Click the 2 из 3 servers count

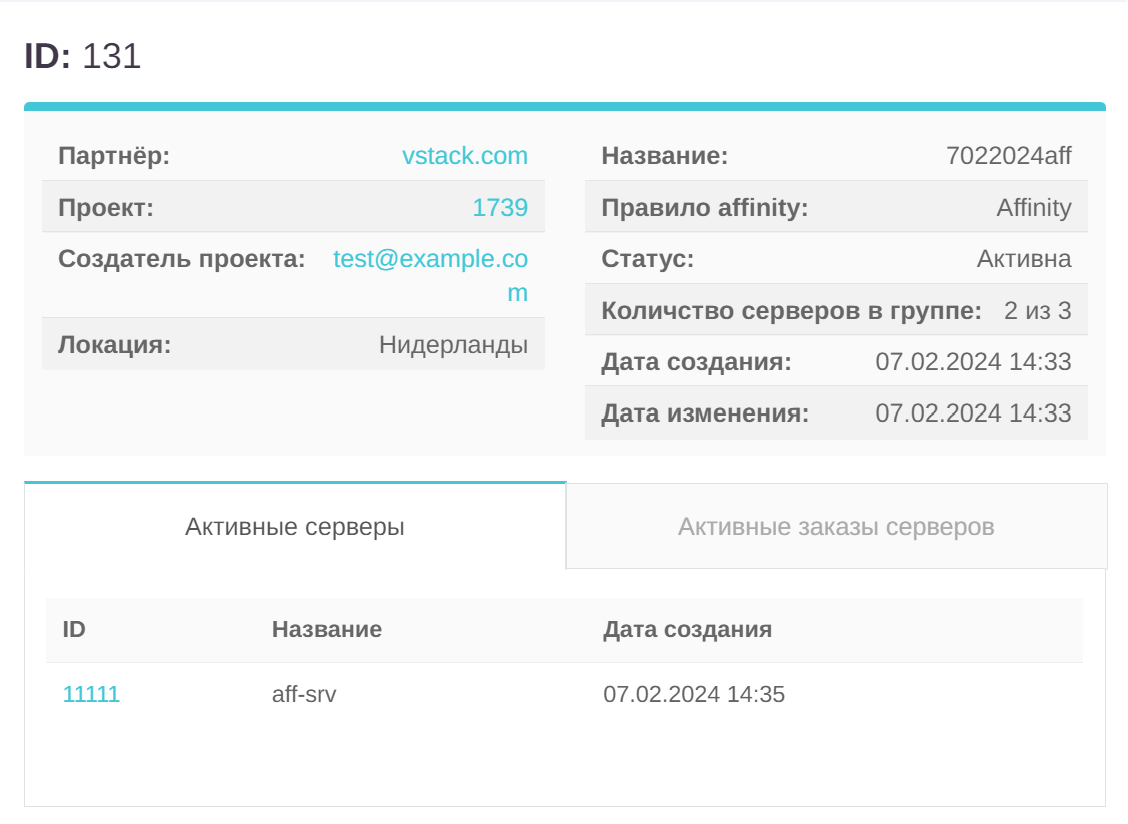pos(1037,311)
